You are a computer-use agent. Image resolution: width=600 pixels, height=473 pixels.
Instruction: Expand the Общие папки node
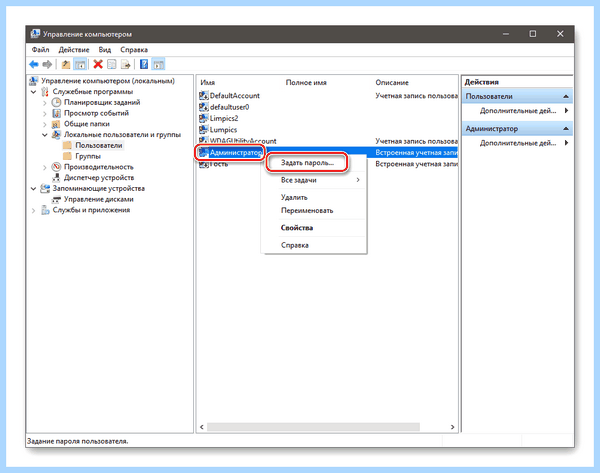point(44,124)
